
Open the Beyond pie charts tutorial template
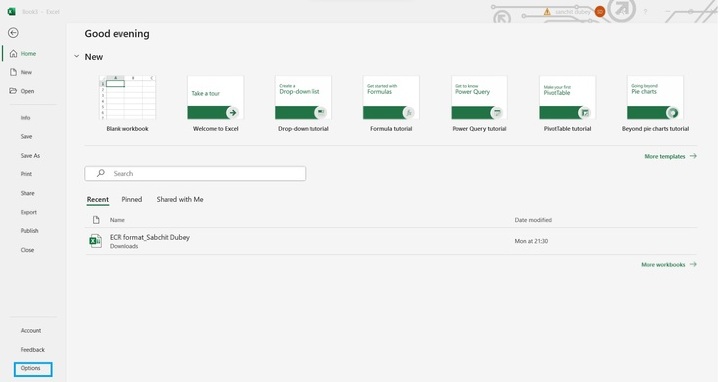(655, 104)
